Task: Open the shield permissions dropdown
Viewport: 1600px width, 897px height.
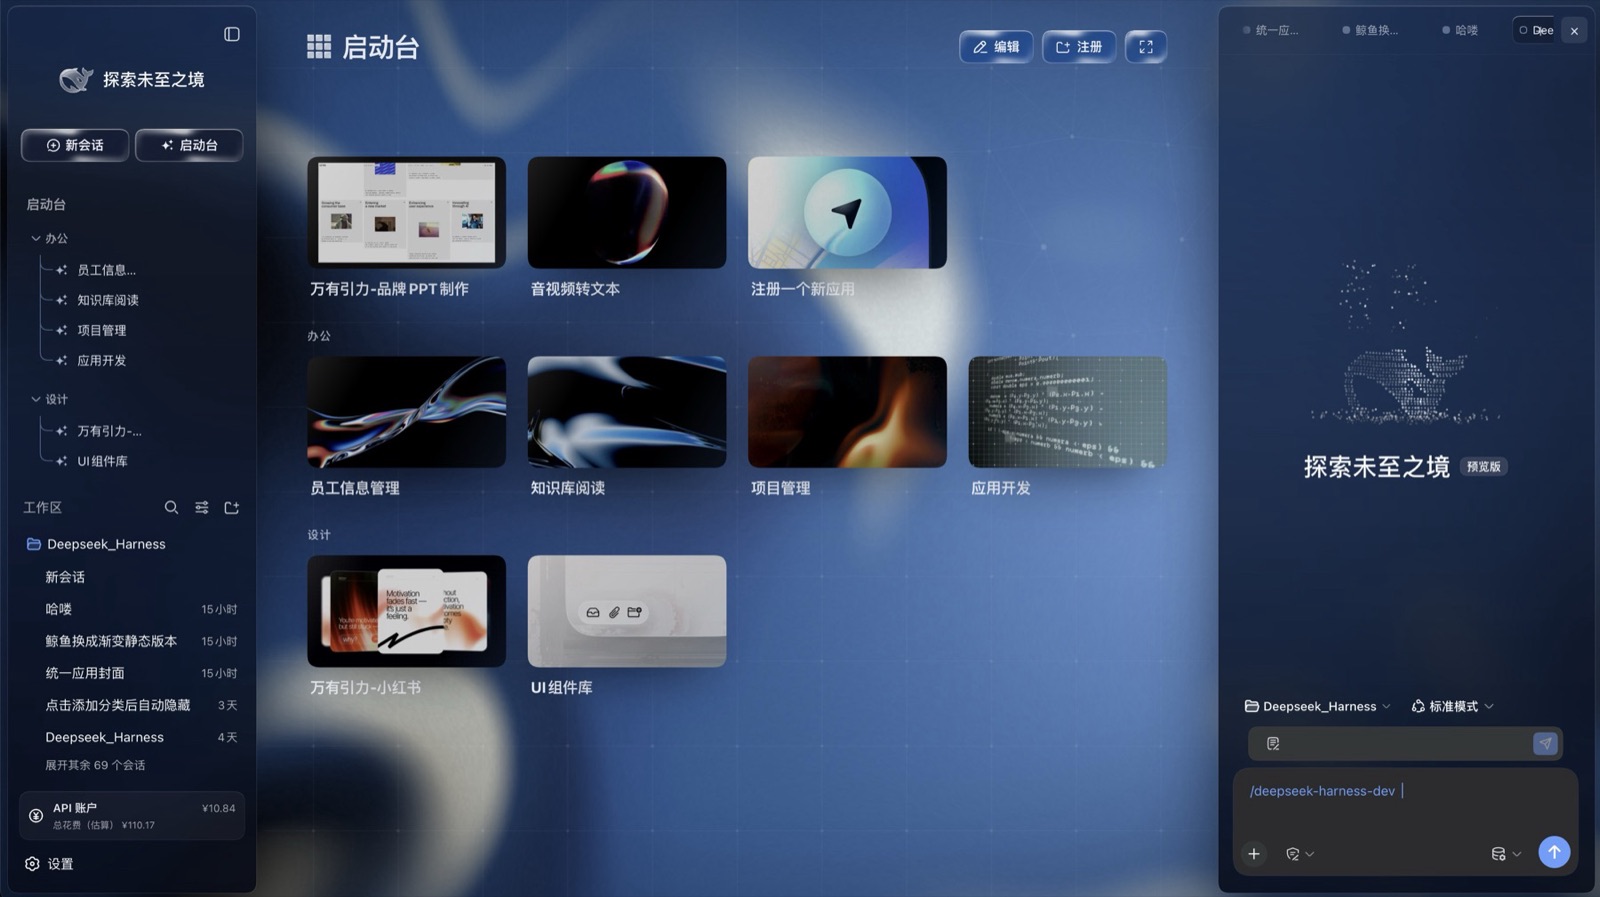Action: click(1300, 854)
